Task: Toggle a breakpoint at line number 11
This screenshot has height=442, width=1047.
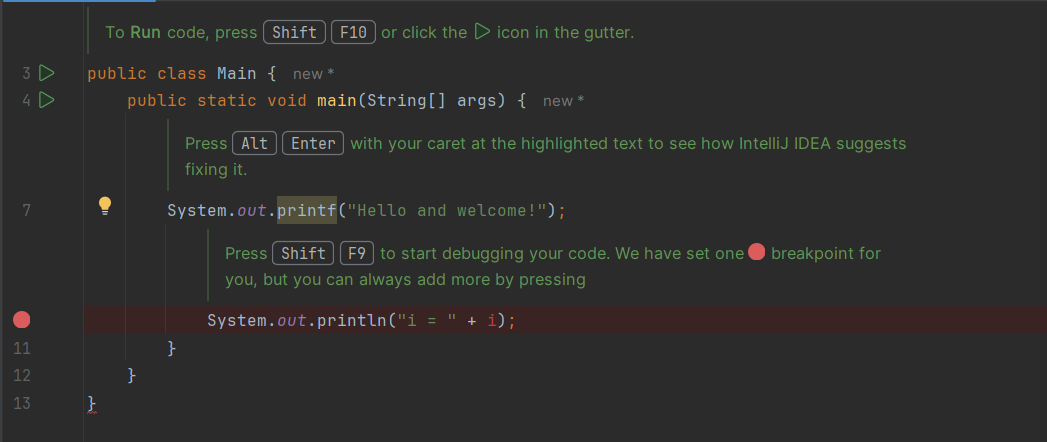Action: click(x=22, y=348)
